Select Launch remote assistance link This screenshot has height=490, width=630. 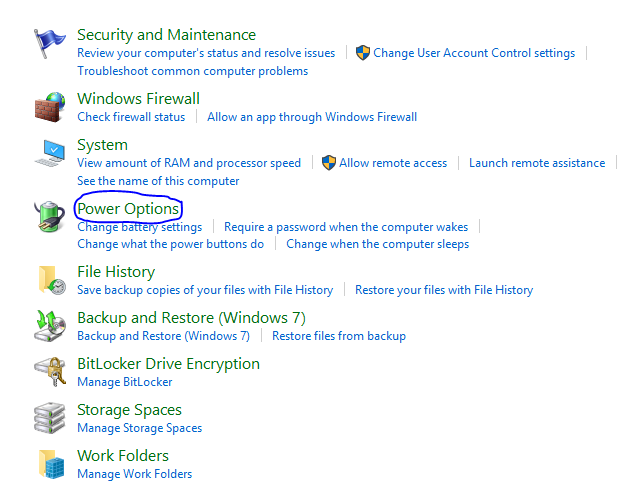tap(537, 163)
